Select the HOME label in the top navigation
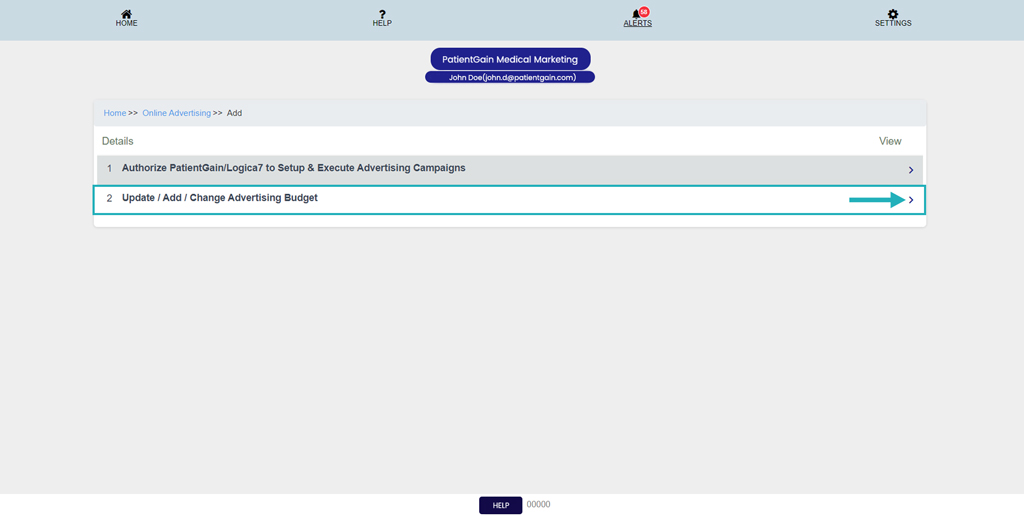The image size is (1024, 515). (126, 23)
